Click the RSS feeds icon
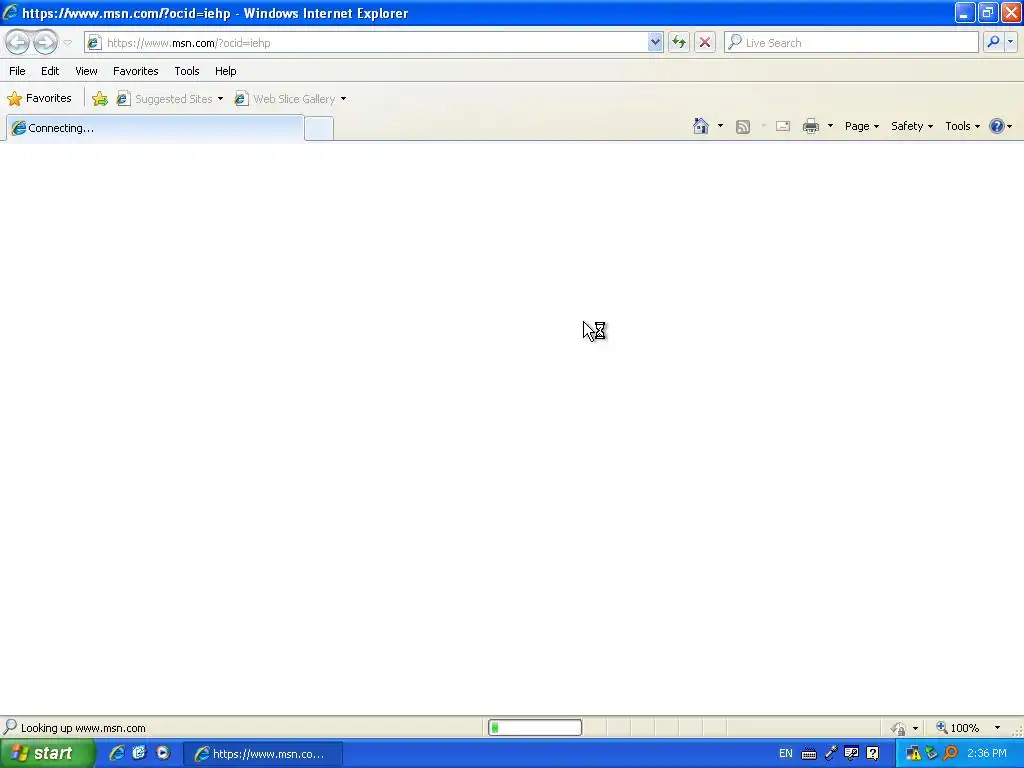 coord(743,127)
